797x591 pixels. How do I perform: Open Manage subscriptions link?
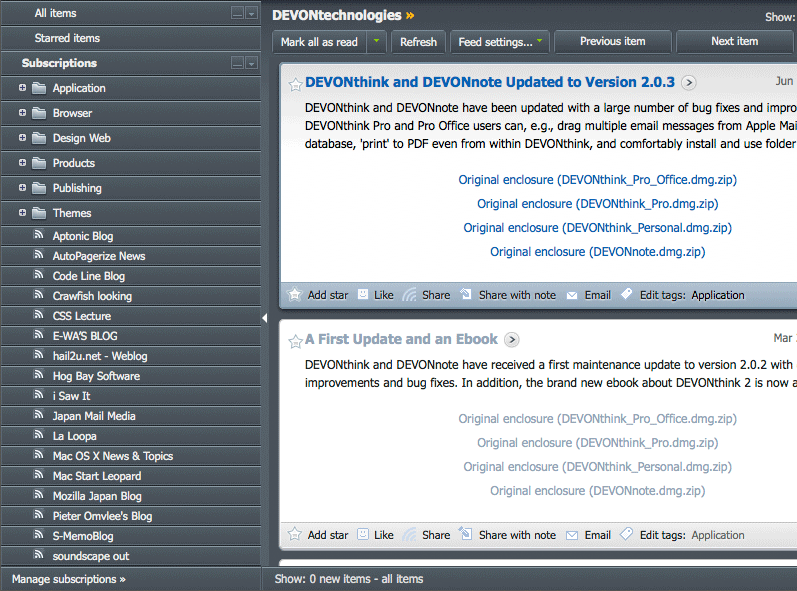(x=69, y=579)
